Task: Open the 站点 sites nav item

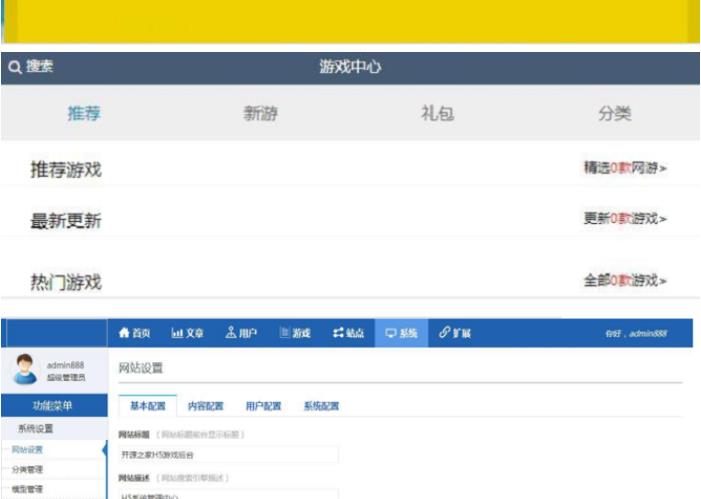Action: tap(348, 333)
